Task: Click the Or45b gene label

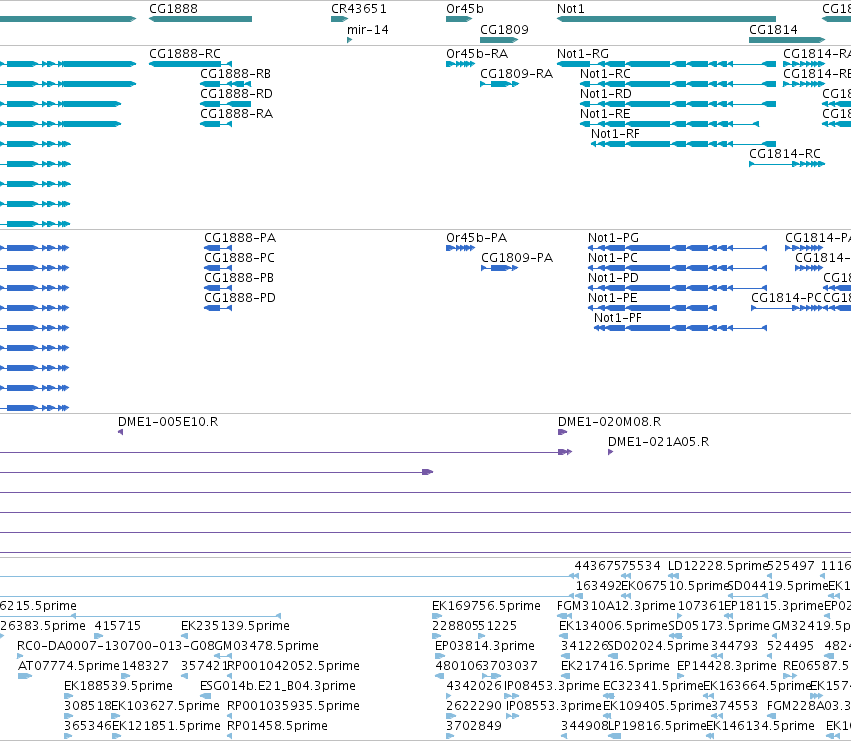Action: pyautogui.click(x=465, y=9)
